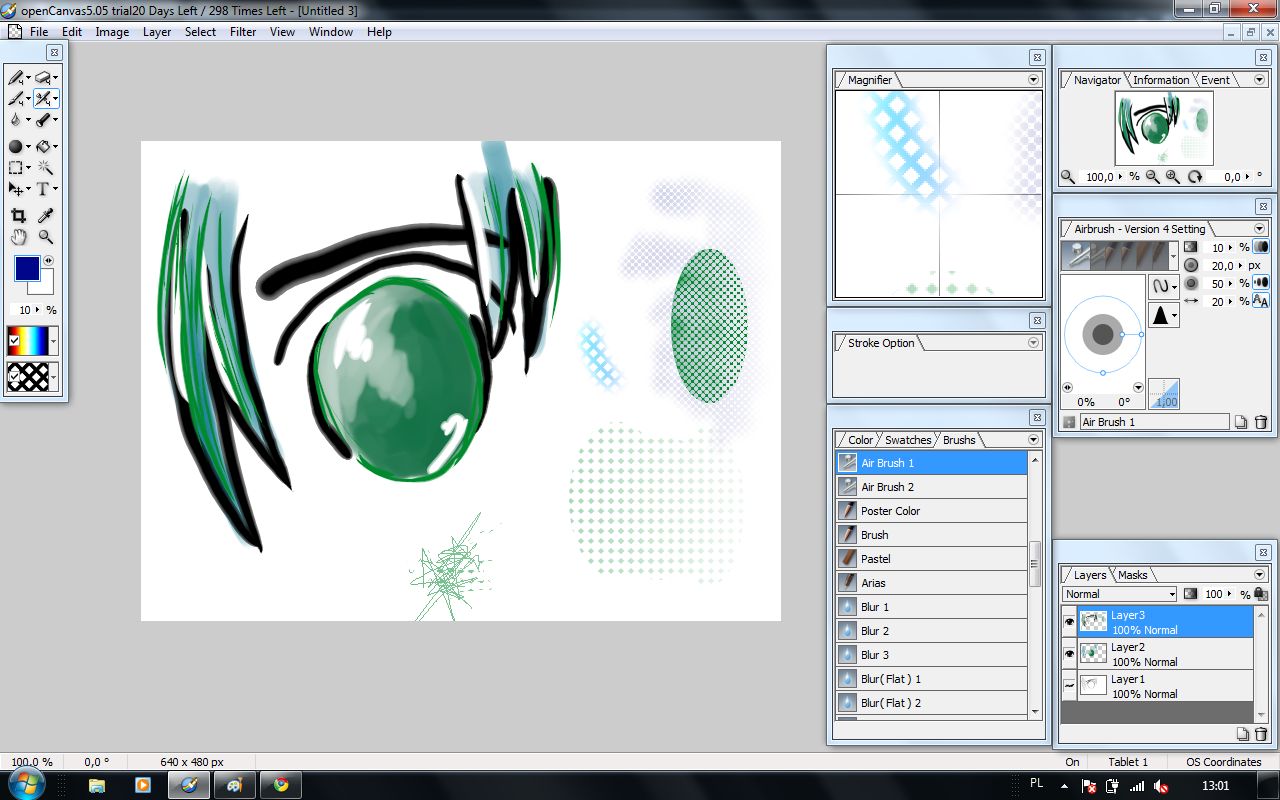Pick the Bucket fill tool
This screenshot has height=800, width=1280.
(x=43, y=146)
